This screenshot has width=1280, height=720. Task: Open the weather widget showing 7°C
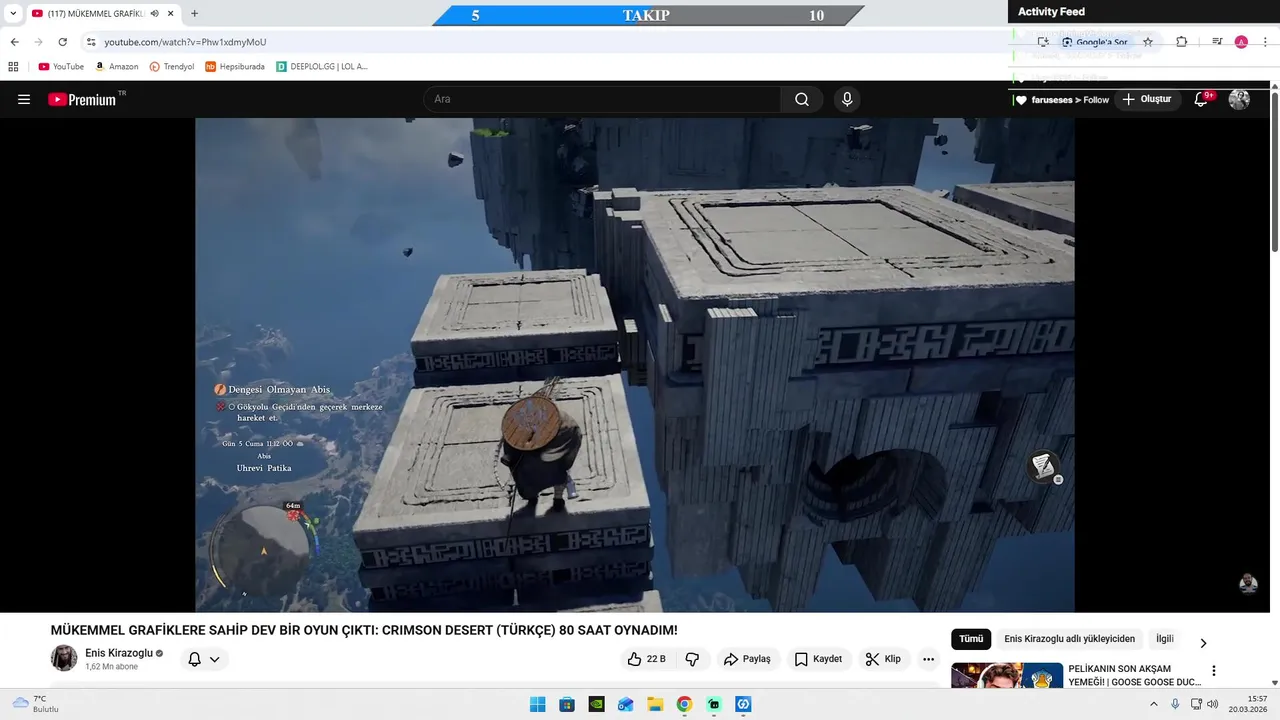tap(36, 704)
